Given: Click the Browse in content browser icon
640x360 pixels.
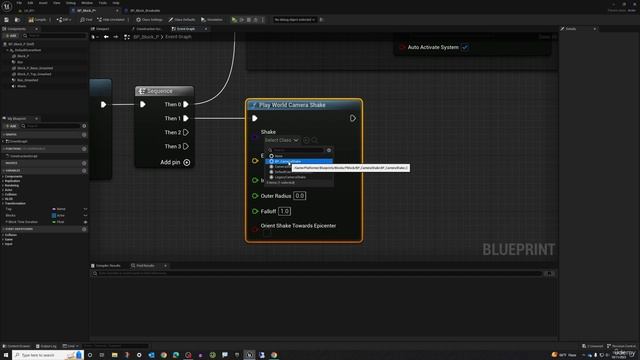Looking at the screenshot, I should (17, 20).
